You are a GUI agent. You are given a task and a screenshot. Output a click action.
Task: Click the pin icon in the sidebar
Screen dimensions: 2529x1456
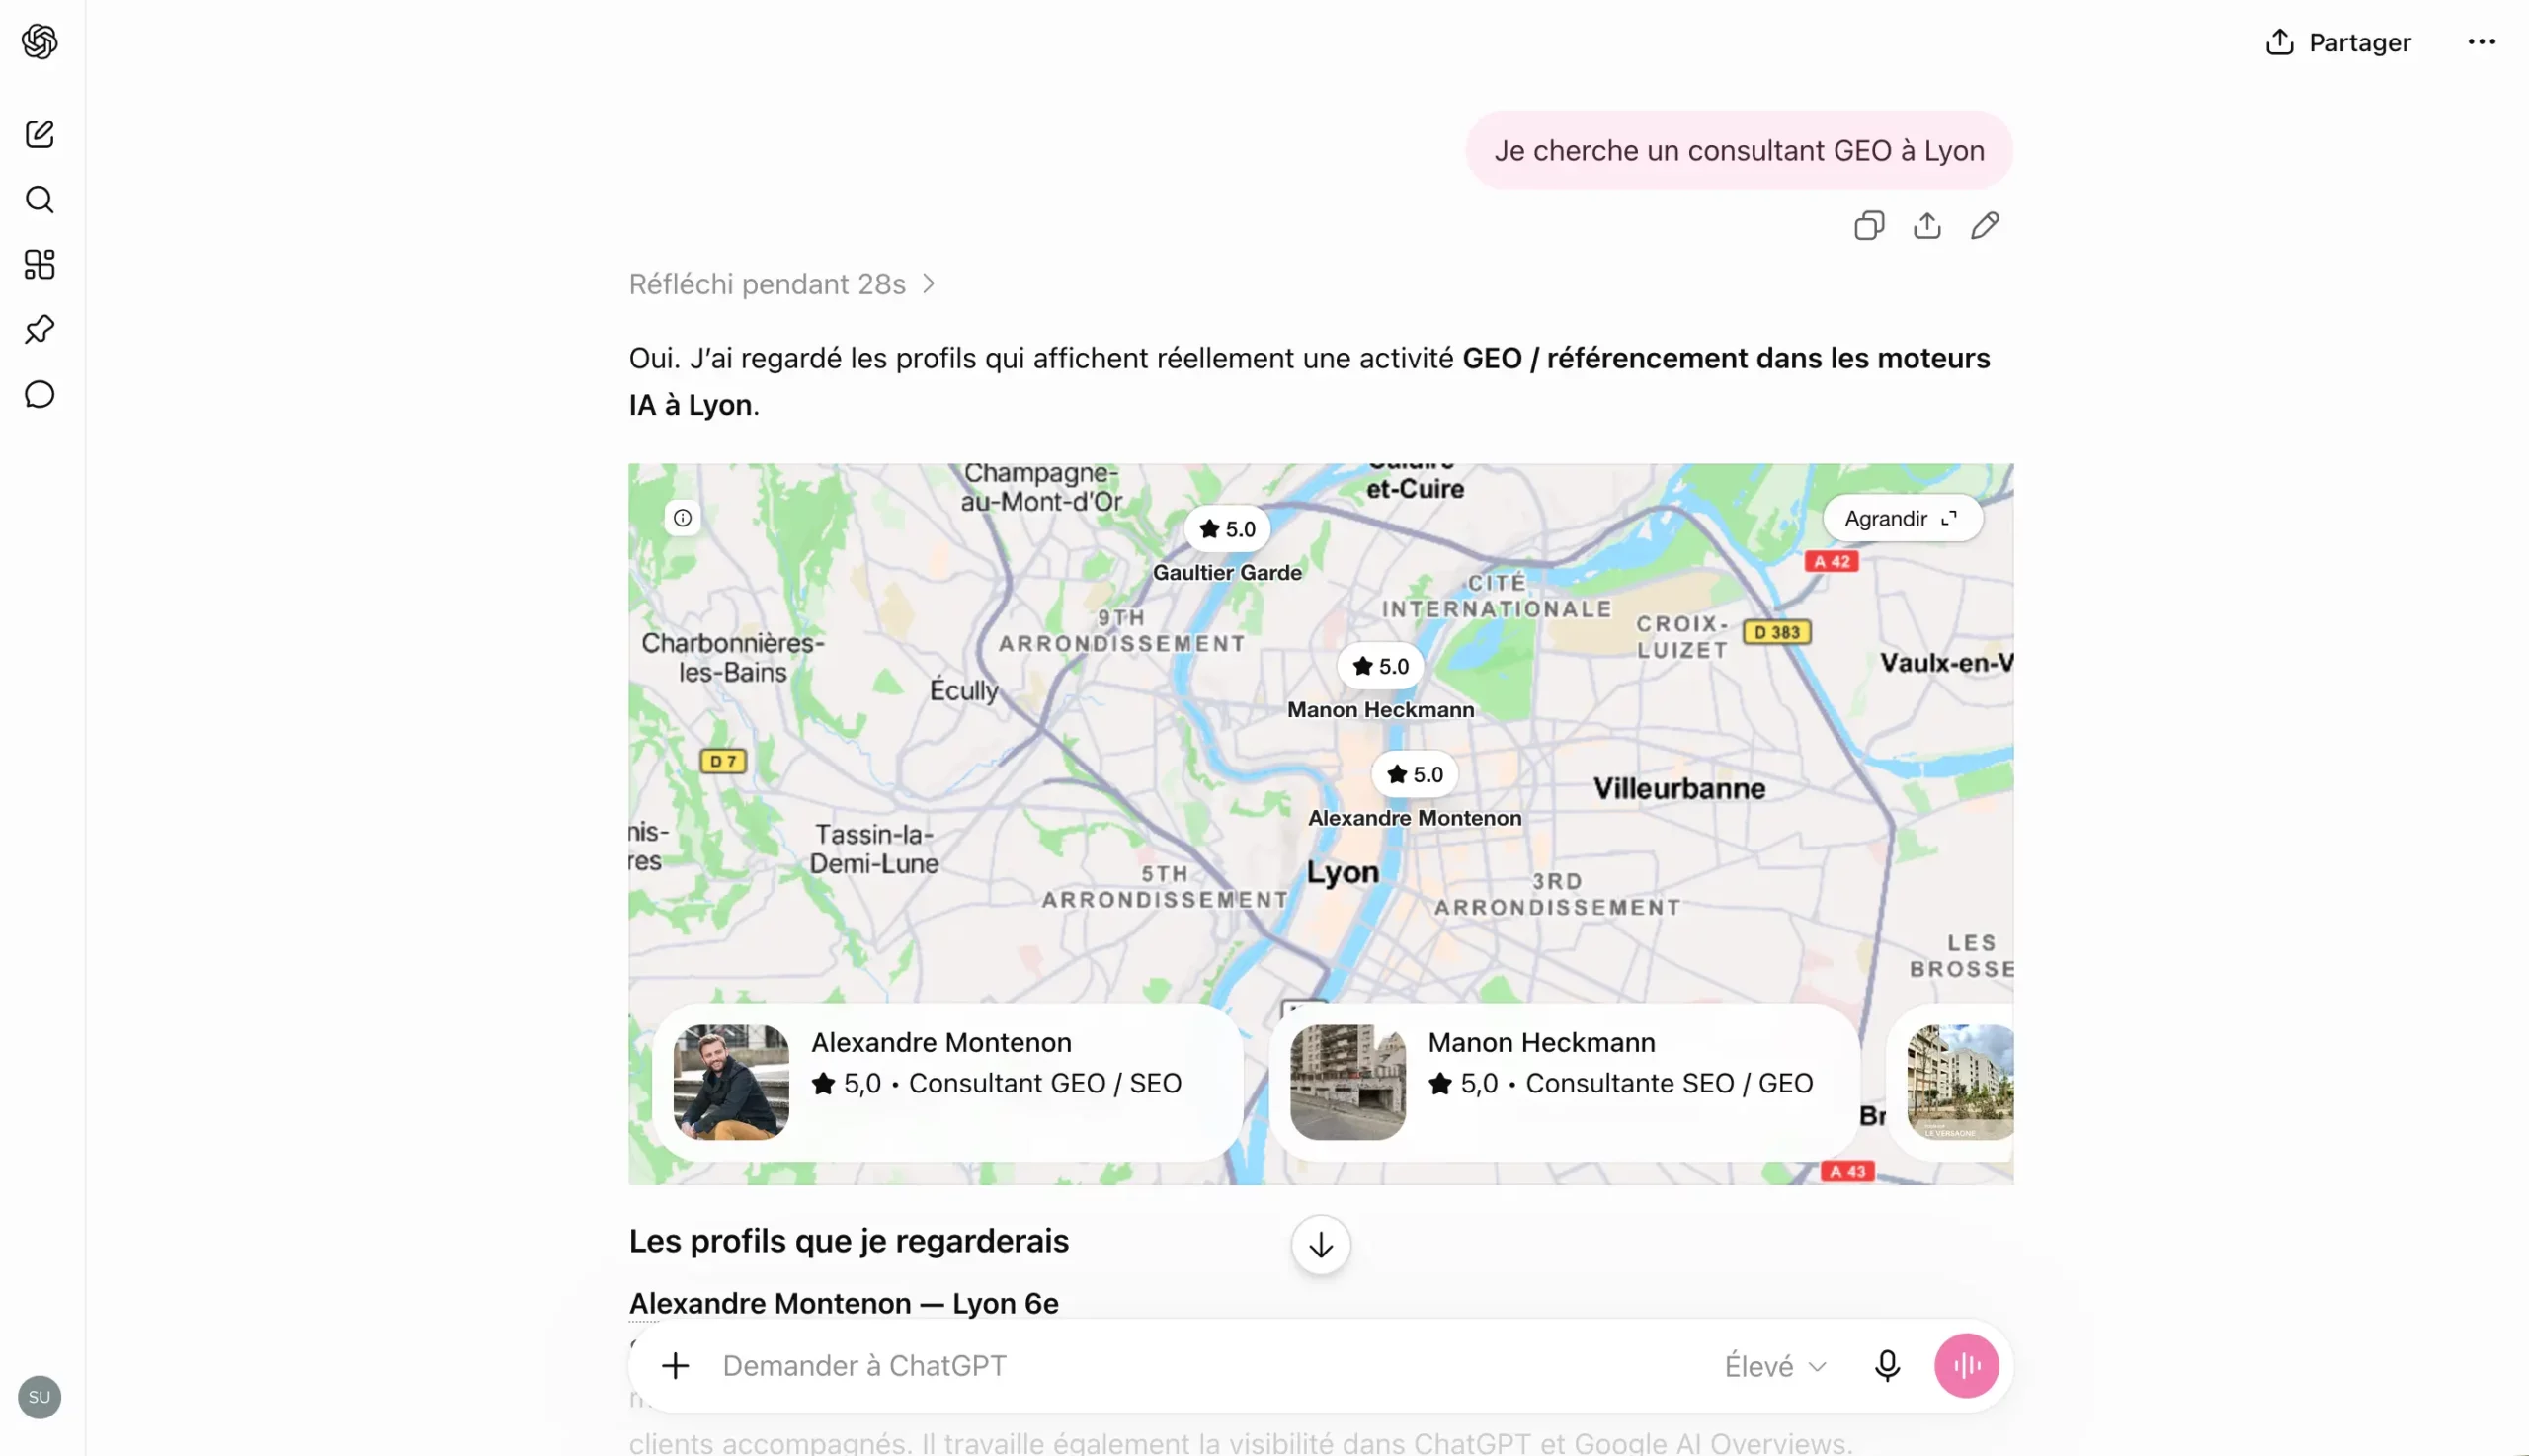point(39,329)
